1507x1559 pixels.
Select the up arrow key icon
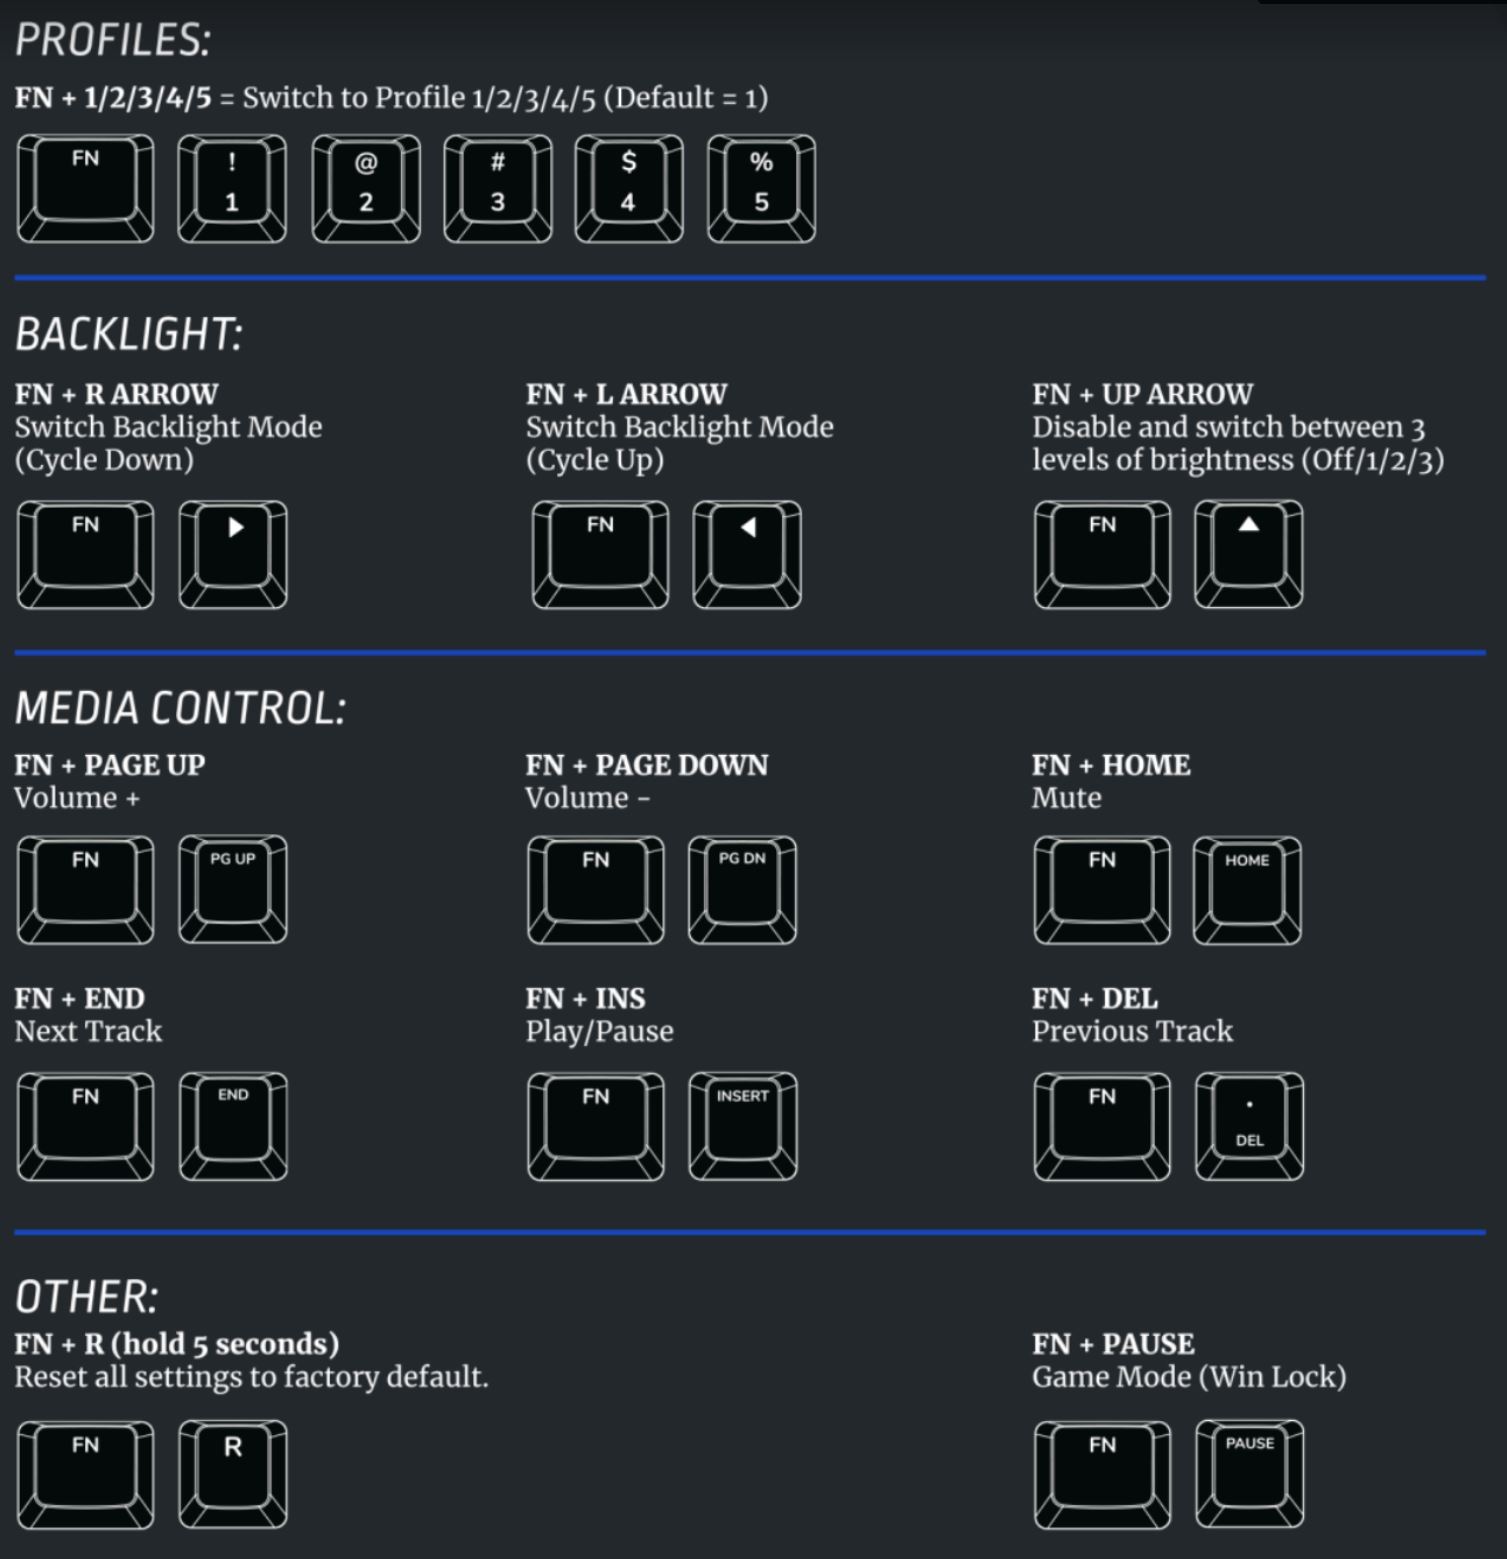1249,555
